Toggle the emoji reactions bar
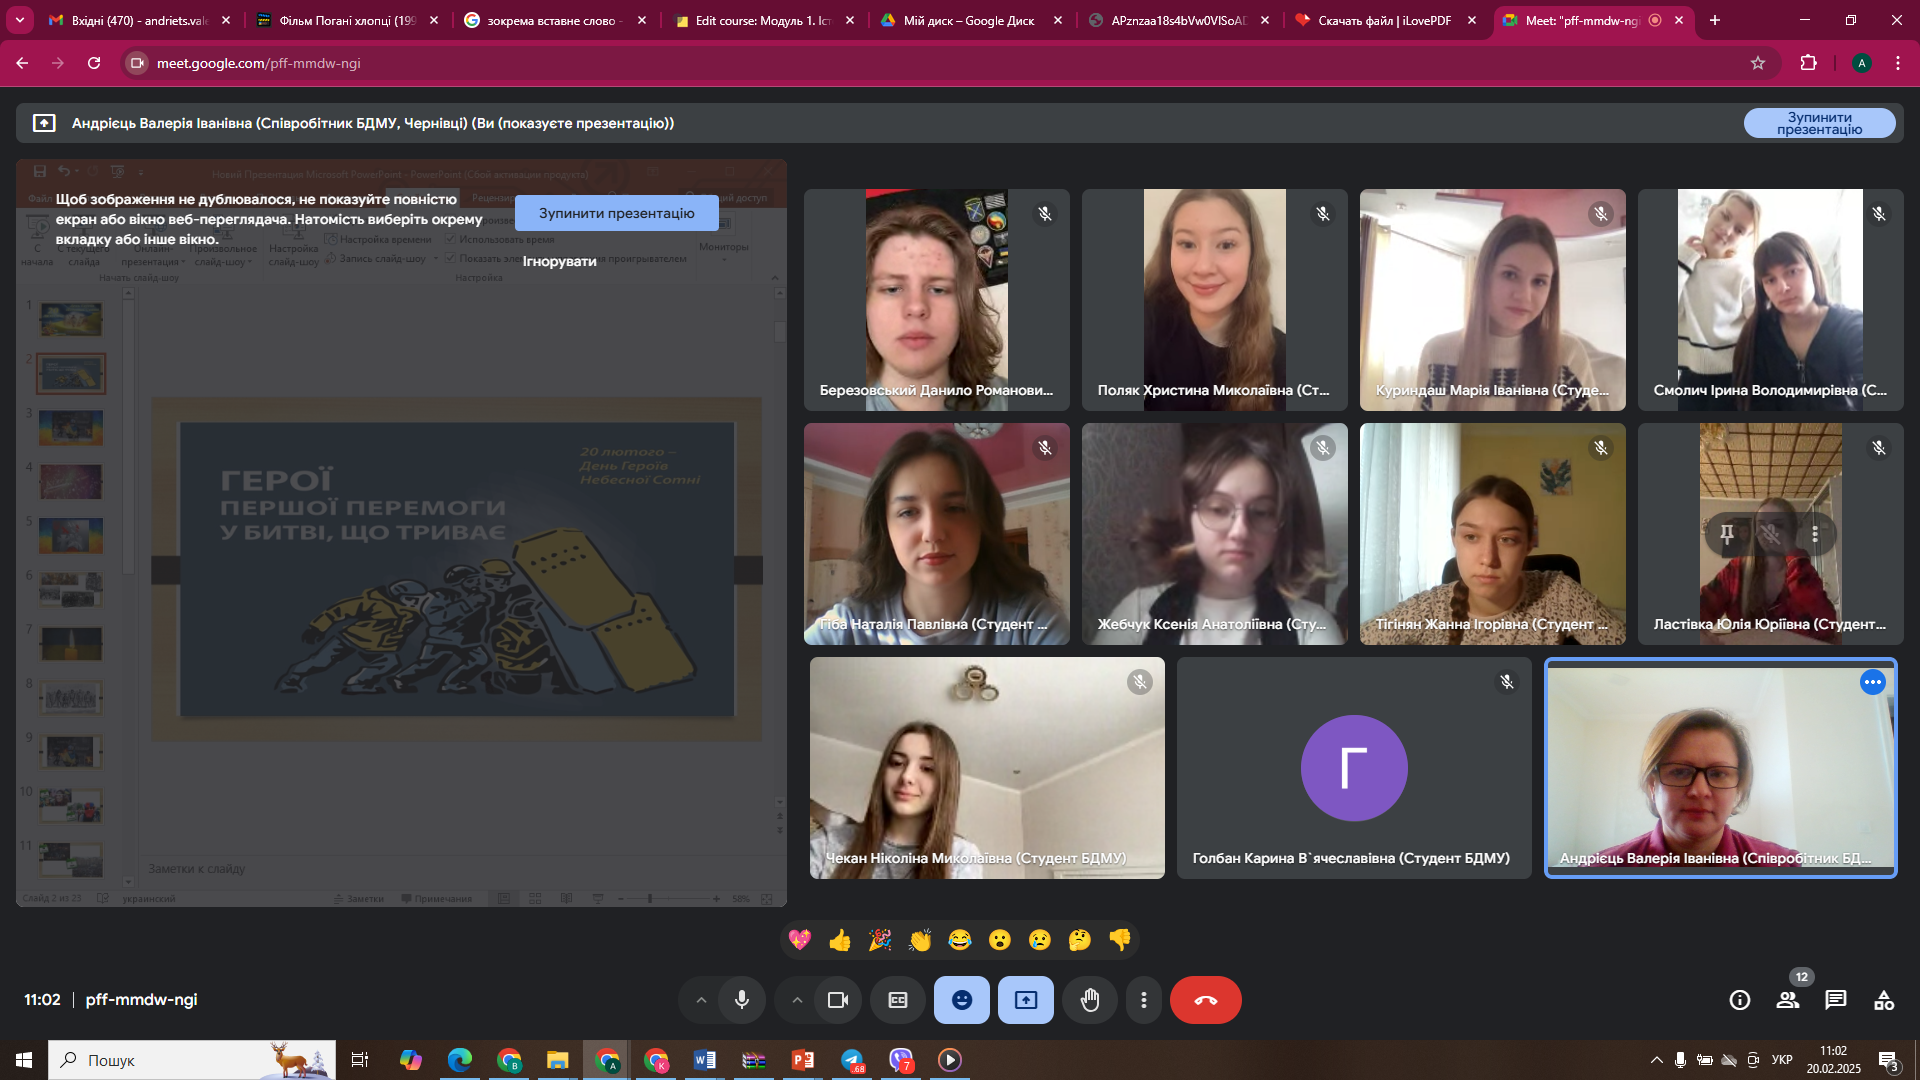This screenshot has width=1920, height=1080. (x=962, y=1000)
